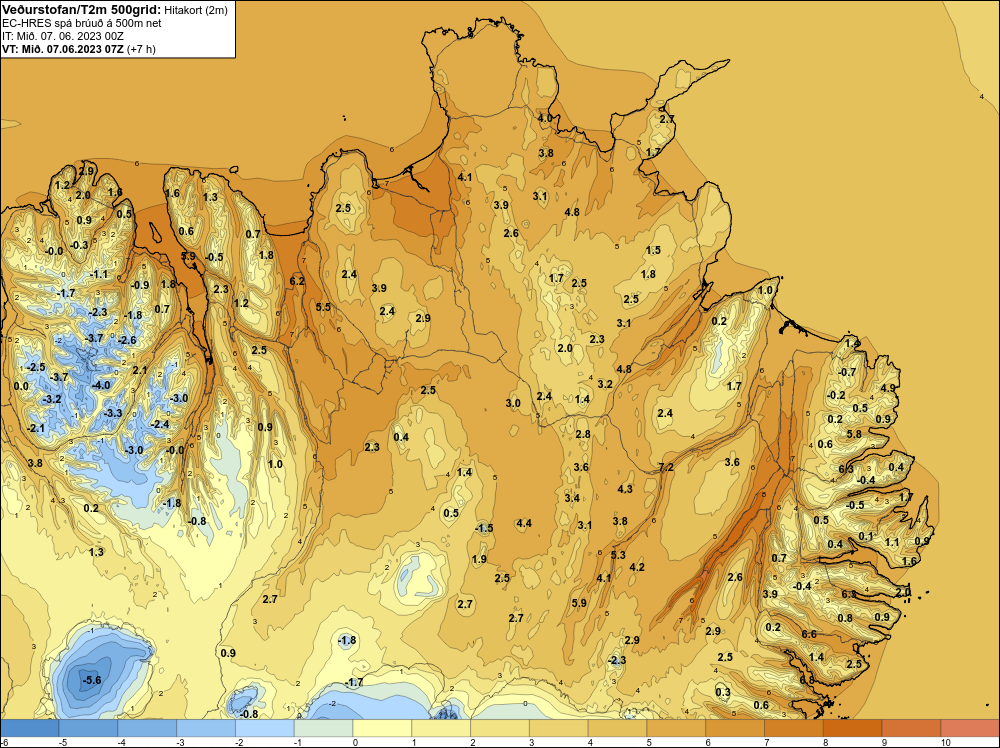Click the temperature value "5.8" on the map
1000x748 pixels.
point(854,434)
